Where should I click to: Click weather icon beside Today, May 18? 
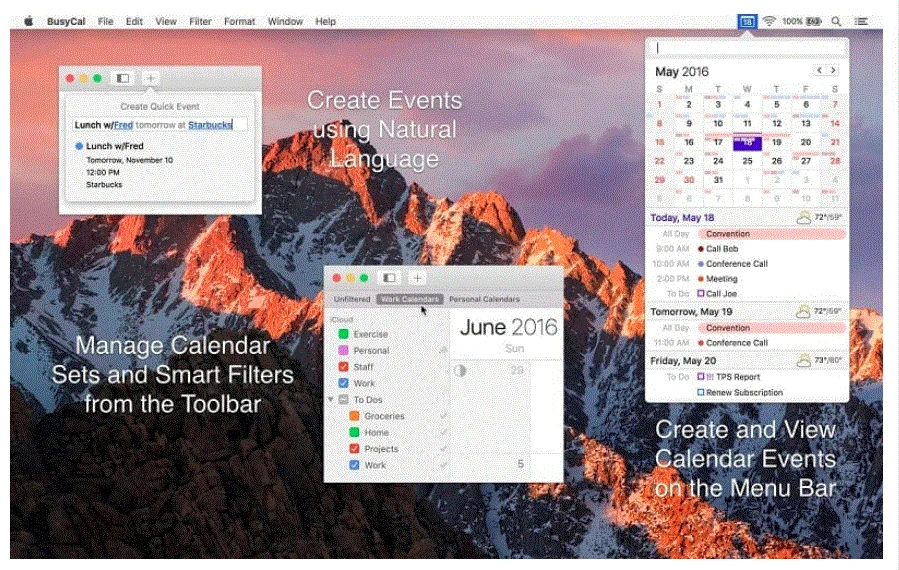(x=804, y=217)
